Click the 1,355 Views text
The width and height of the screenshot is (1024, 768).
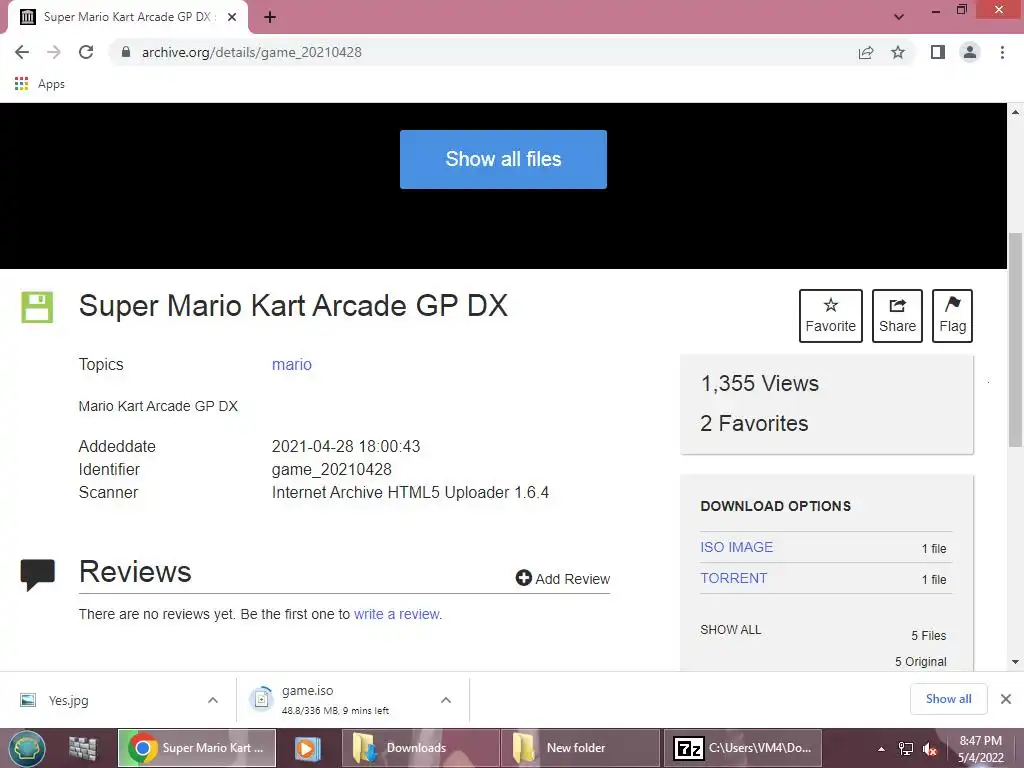(x=760, y=383)
